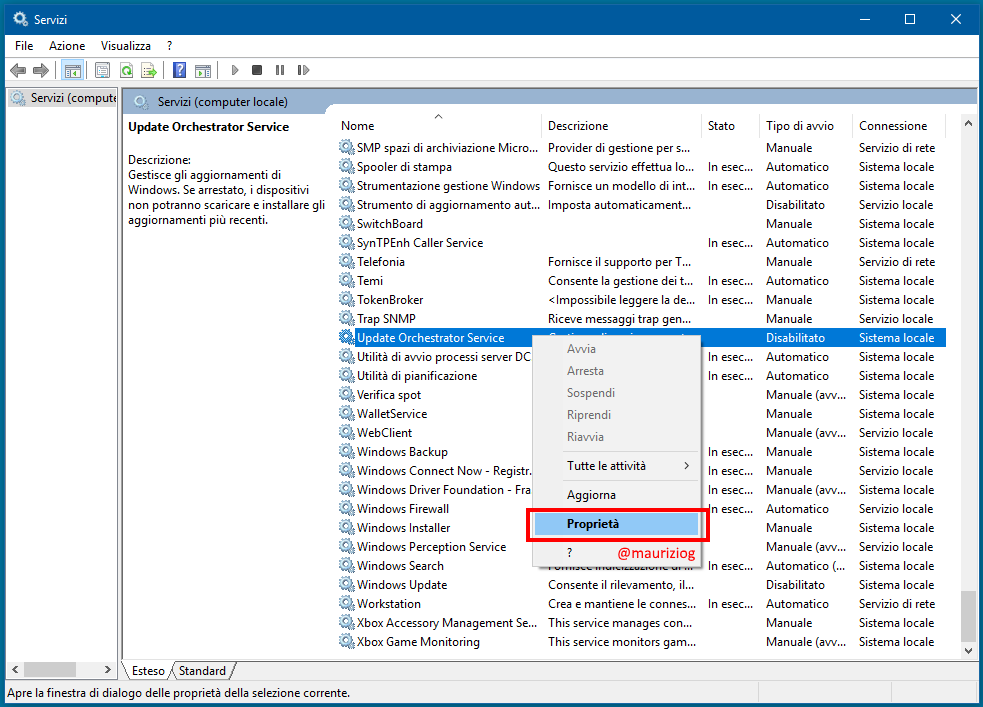Select the Temi service row

coord(641,280)
